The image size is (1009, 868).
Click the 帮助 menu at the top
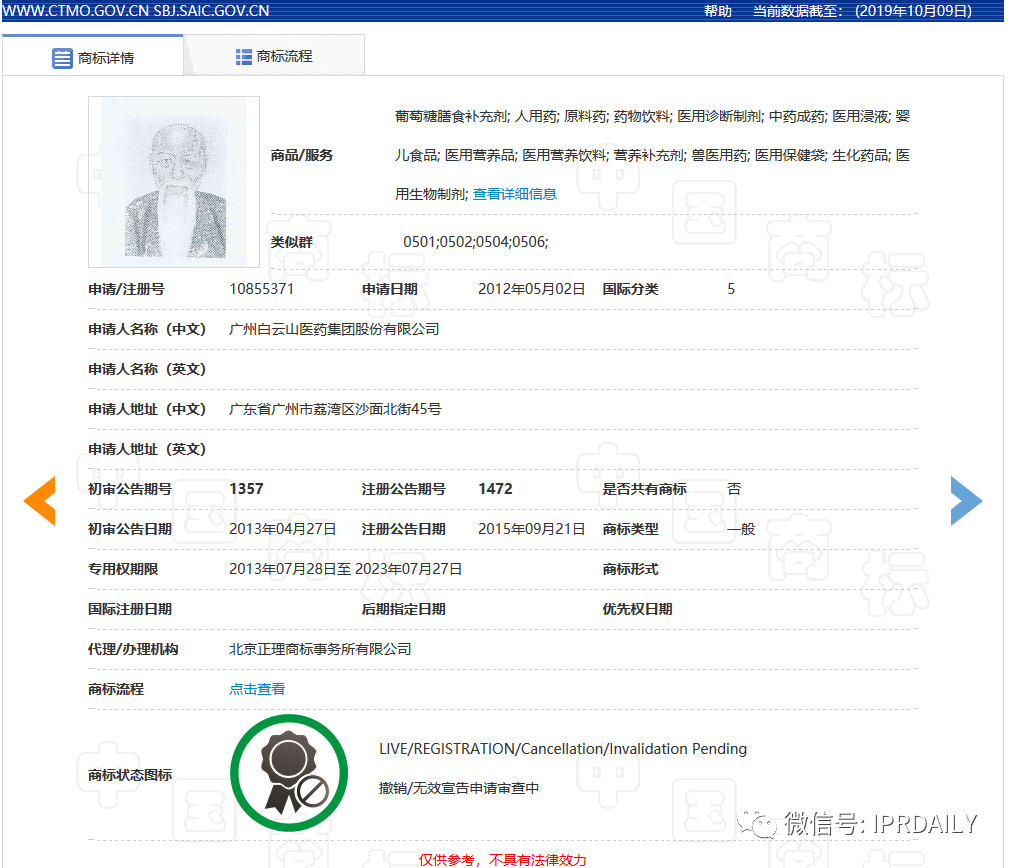(x=718, y=11)
